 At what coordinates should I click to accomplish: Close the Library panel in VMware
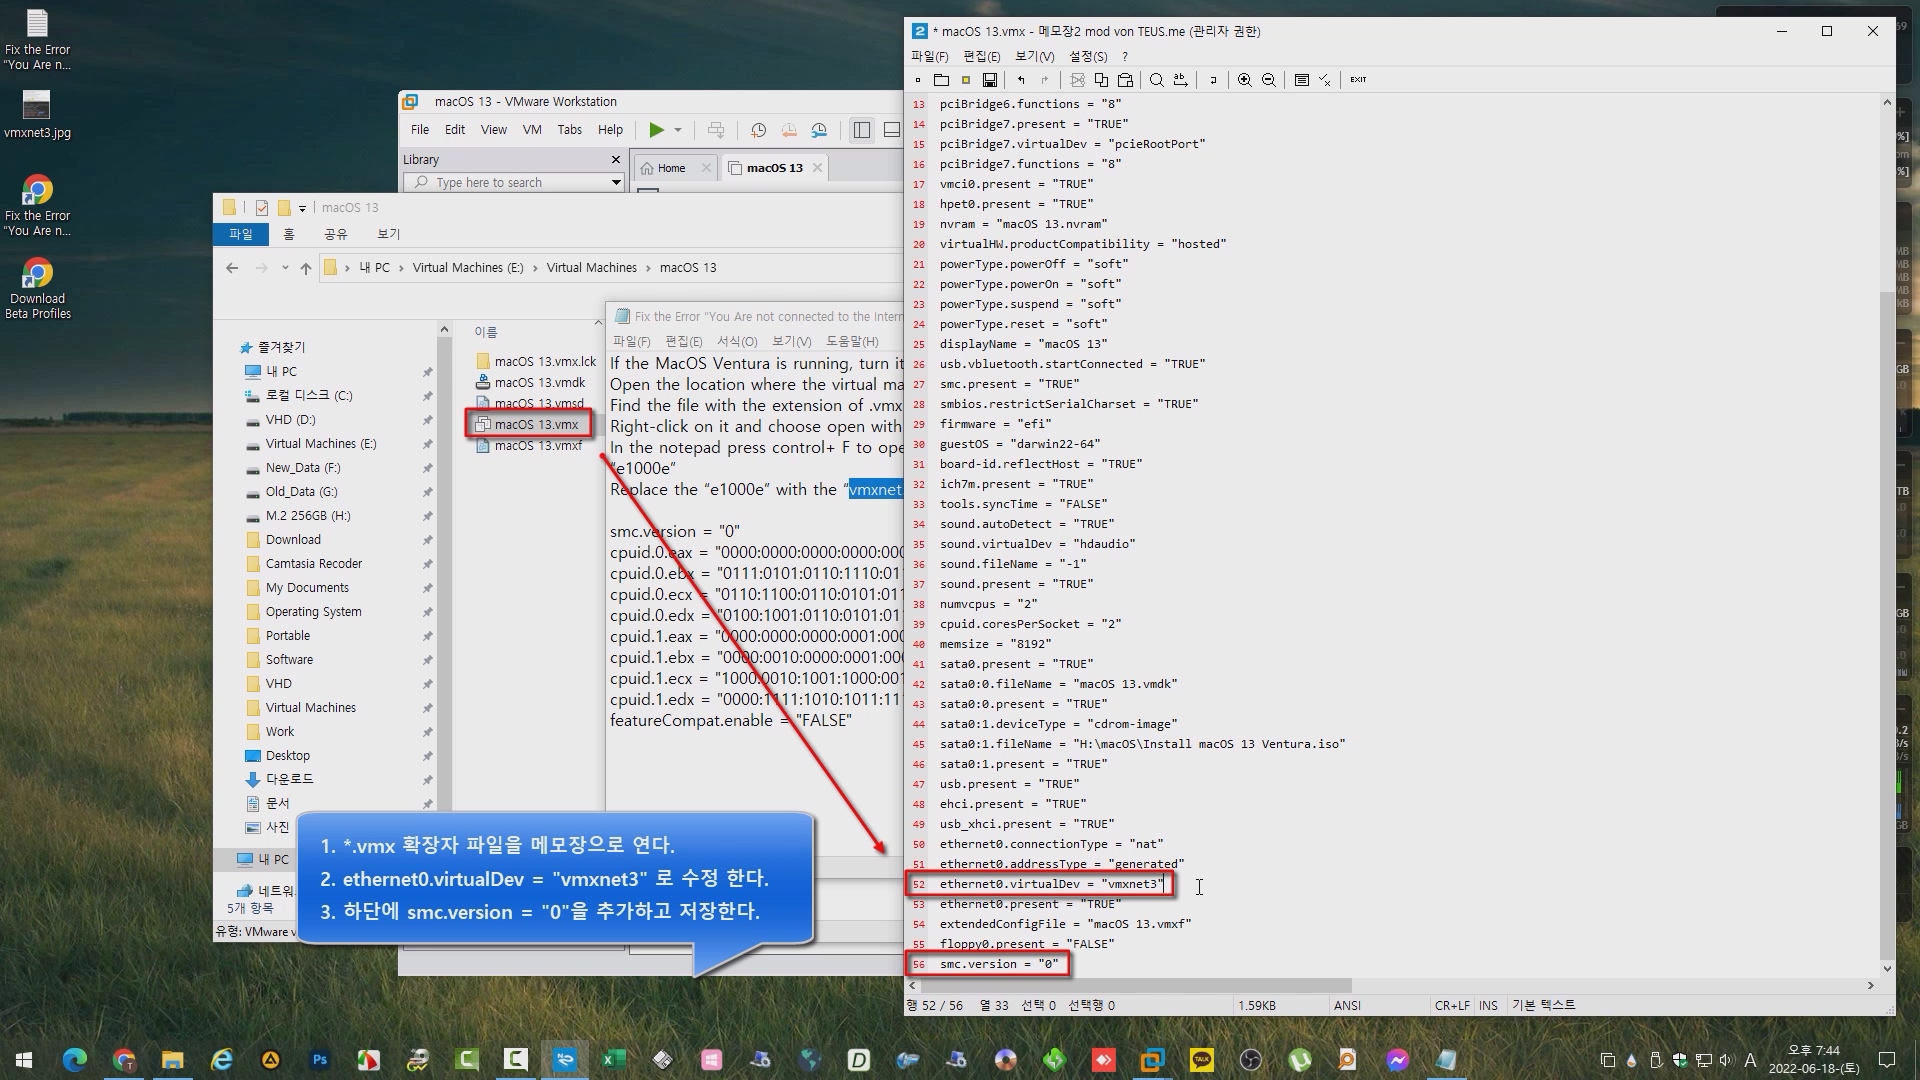(x=616, y=160)
